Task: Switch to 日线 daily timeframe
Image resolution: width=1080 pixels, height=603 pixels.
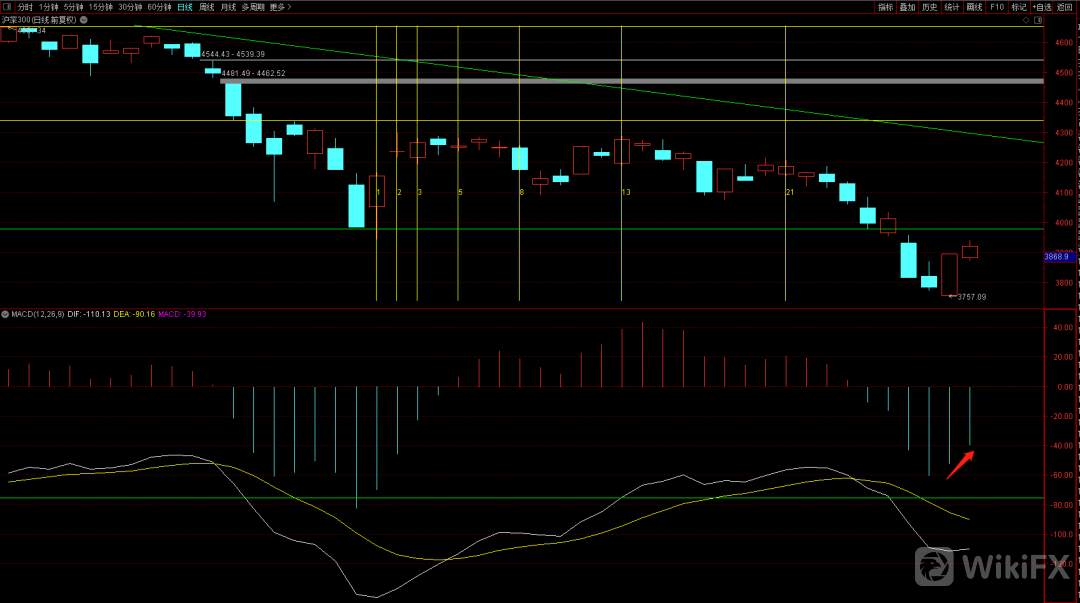Action: tap(184, 7)
